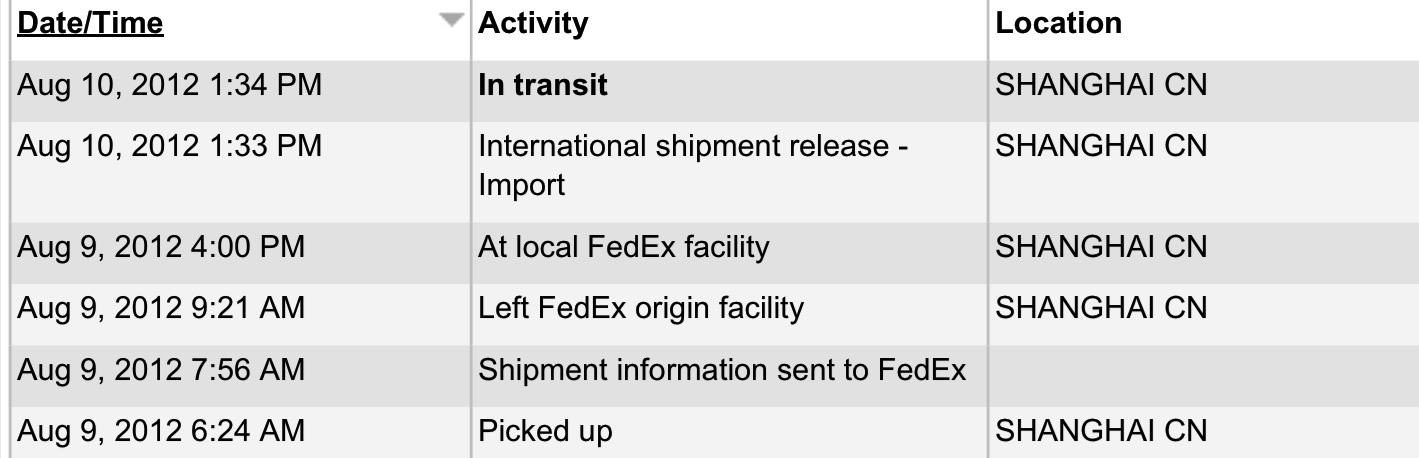1419x458 pixels.
Task: Sort by the Date/Time column header
Action: pos(90,23)
